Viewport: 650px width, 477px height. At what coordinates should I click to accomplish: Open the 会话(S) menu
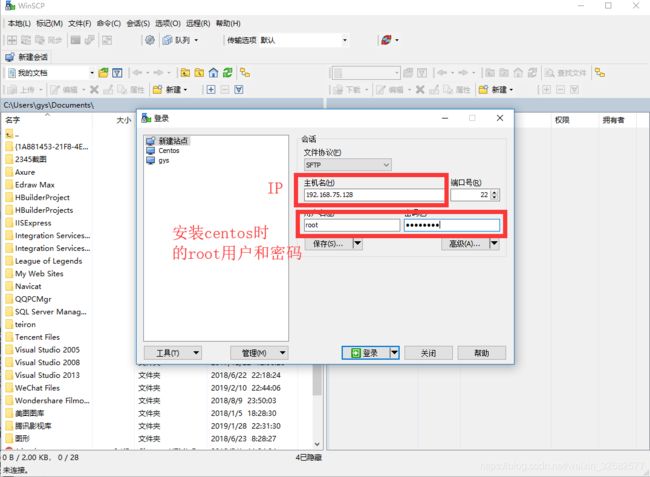pyautogui.click(x=138, y=23)
